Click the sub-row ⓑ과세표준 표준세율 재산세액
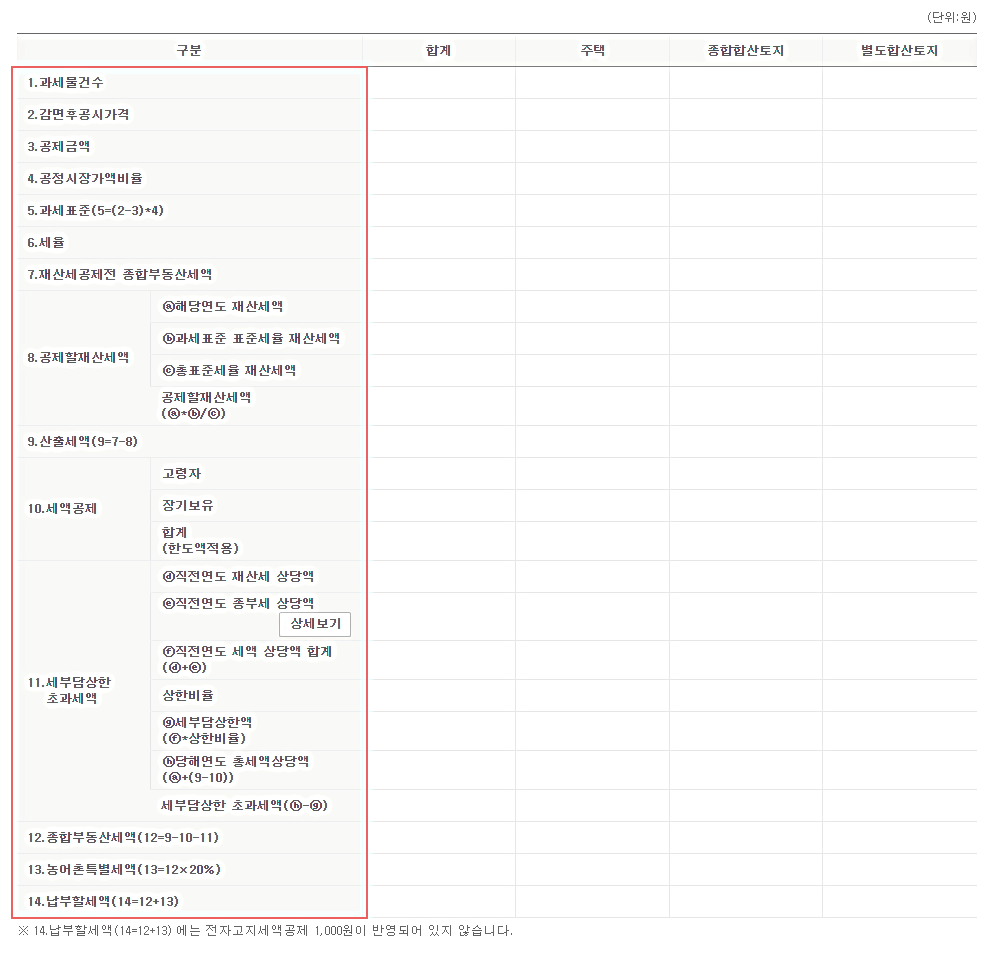This screenshot has height=953, width=996. pyautogui.click(x=252, y=339)
